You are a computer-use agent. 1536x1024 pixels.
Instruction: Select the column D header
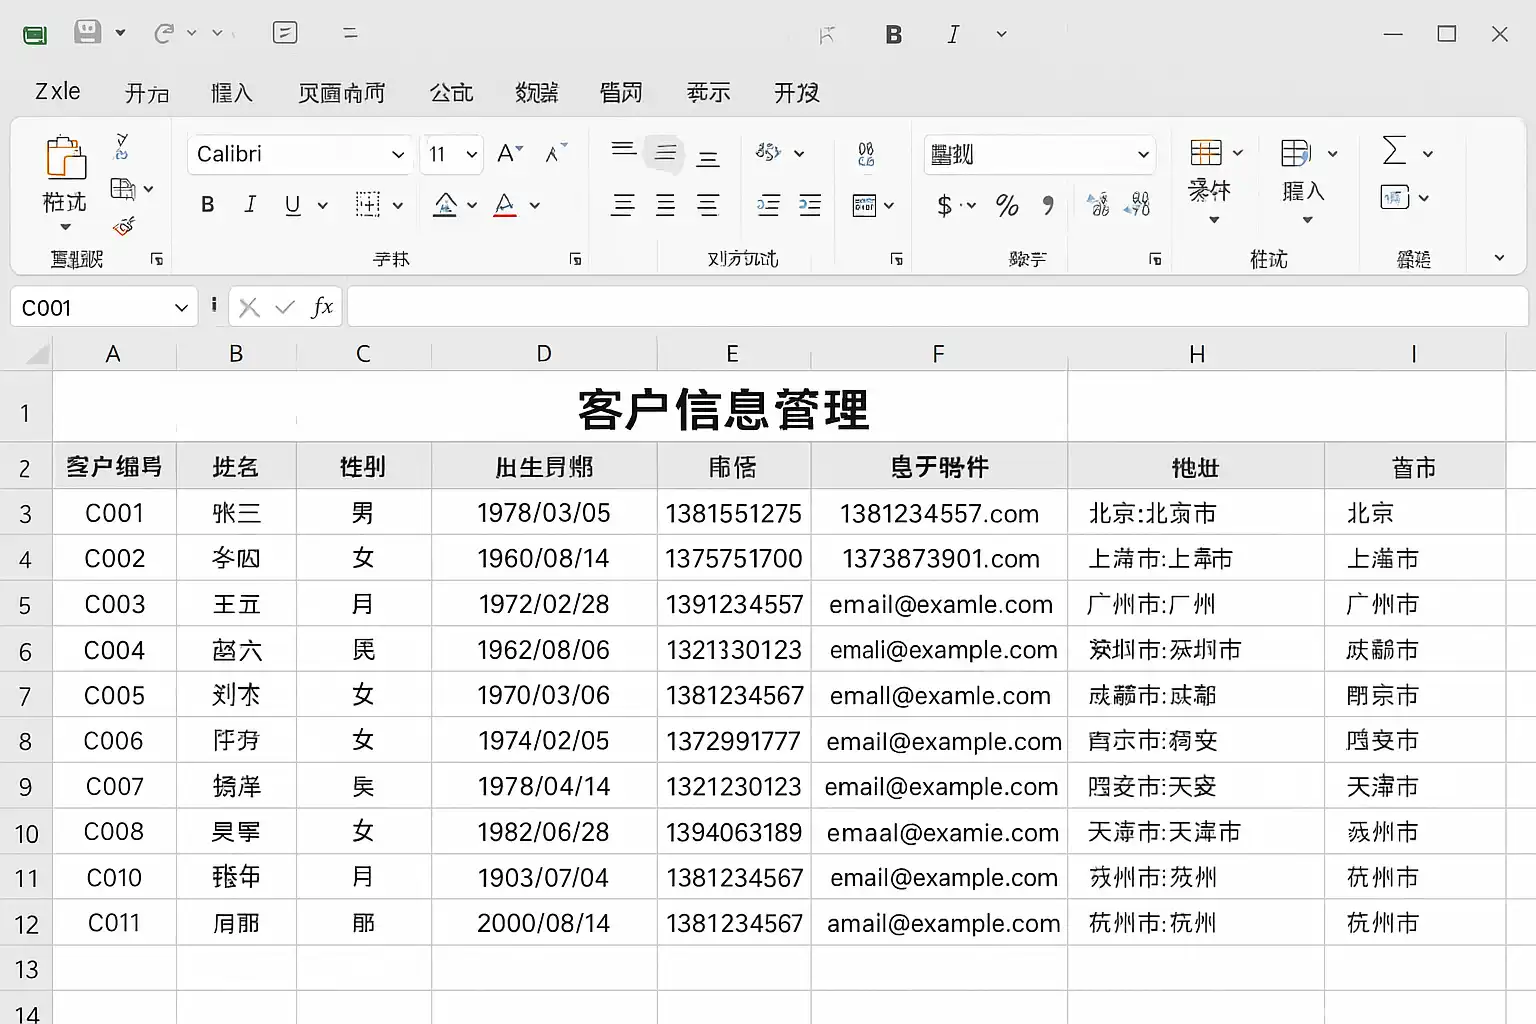[544, 354]
